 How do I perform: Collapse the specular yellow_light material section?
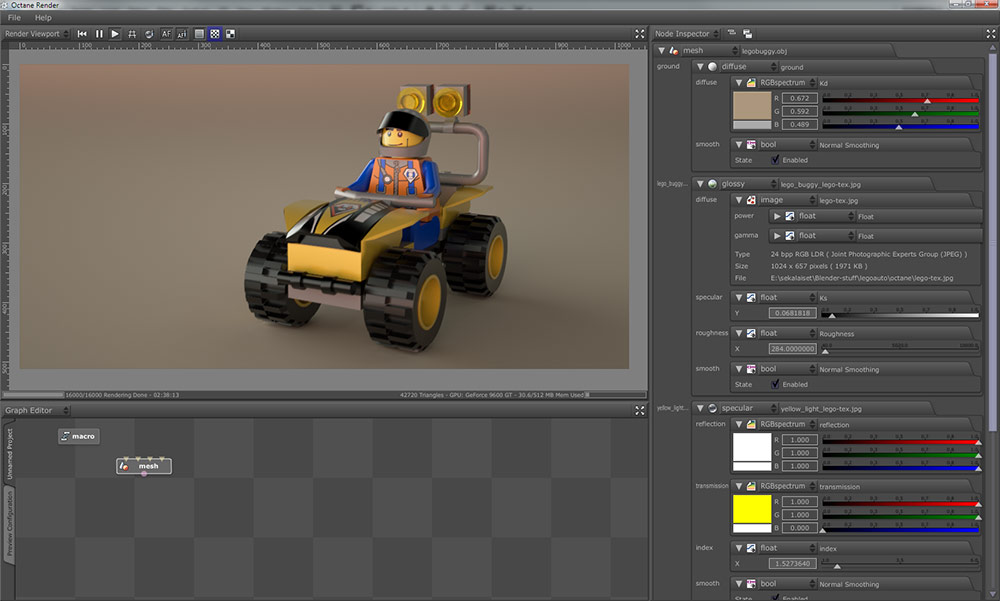coord(700,408)
